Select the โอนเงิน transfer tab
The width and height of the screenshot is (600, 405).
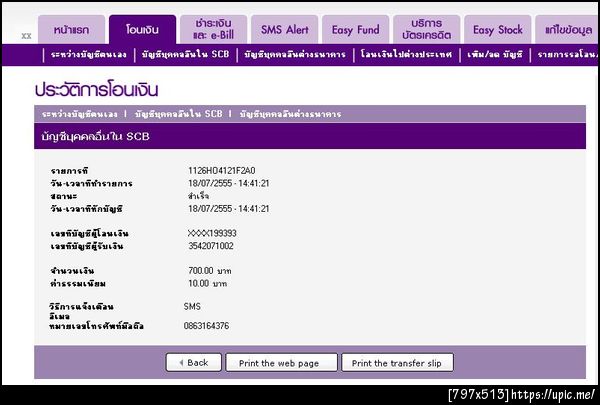tap(142, 29)
